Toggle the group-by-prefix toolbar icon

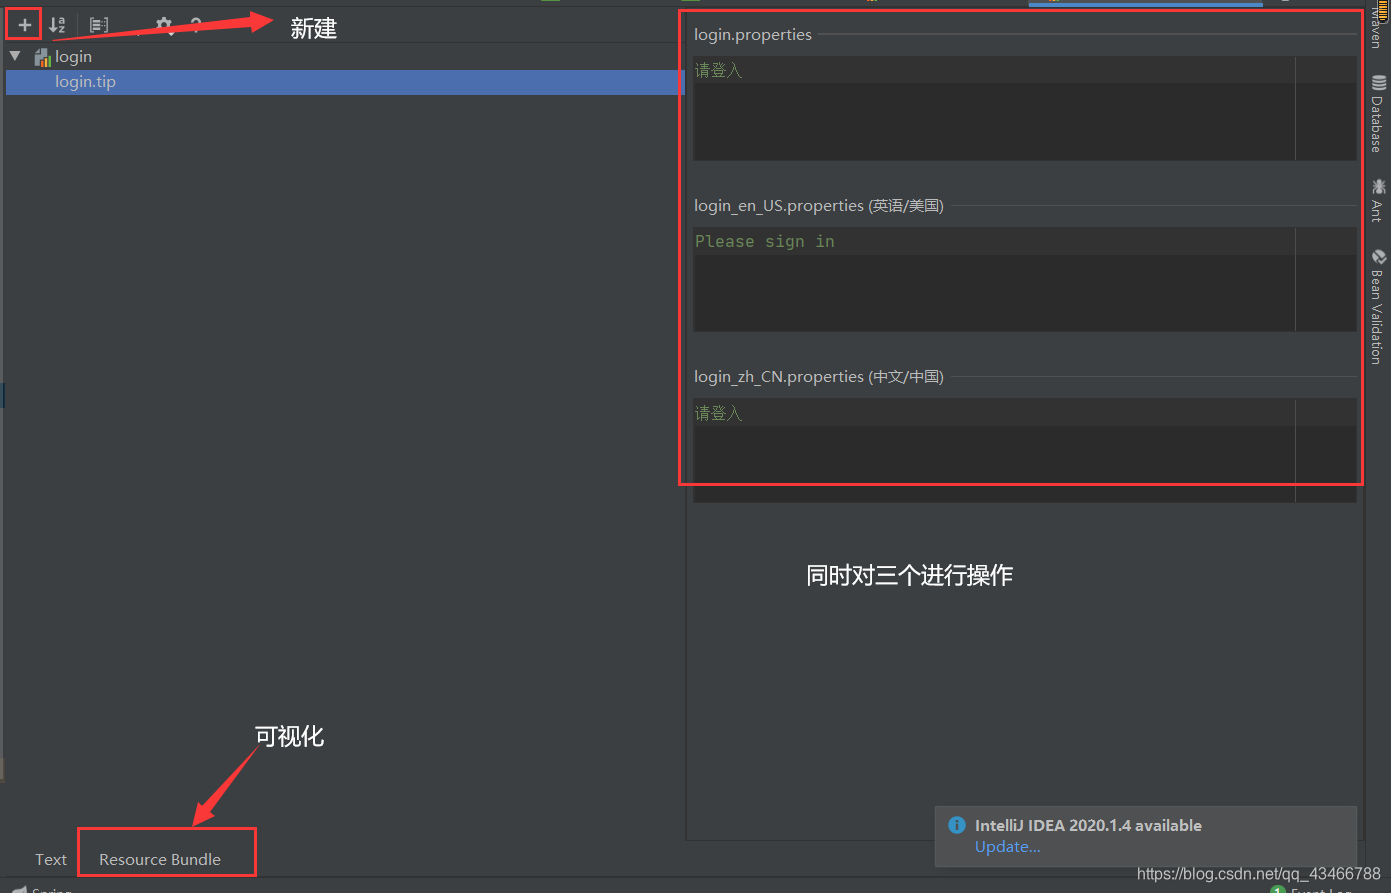point(99,25)
